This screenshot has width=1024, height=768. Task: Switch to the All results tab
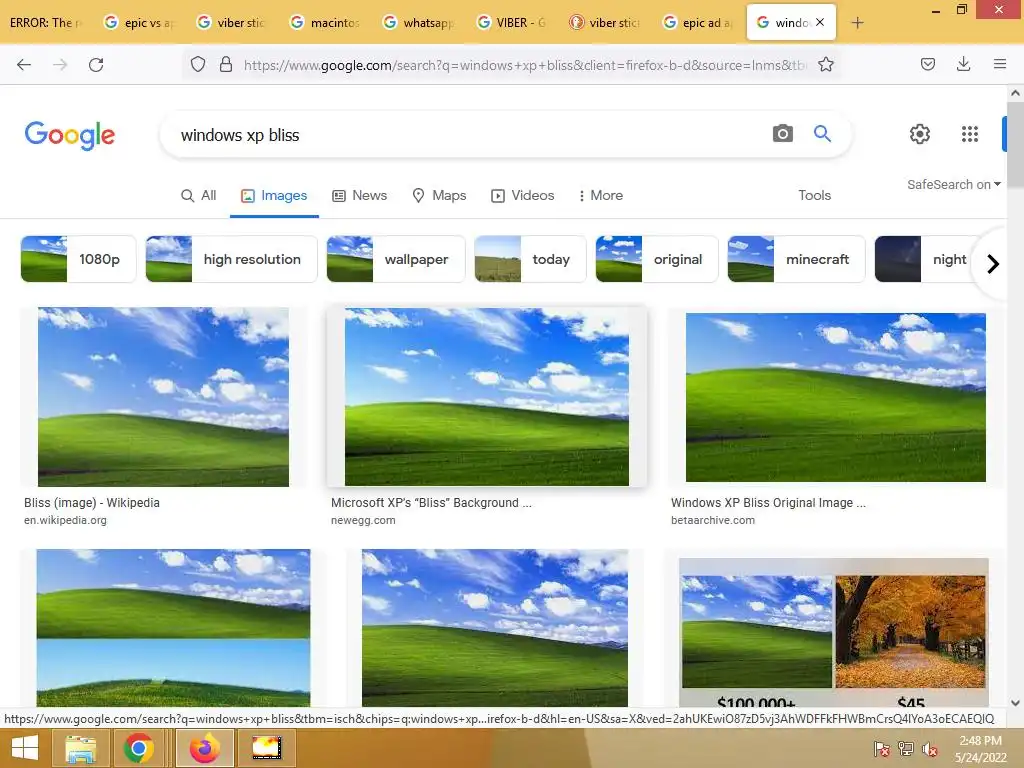tap(198, 195)
